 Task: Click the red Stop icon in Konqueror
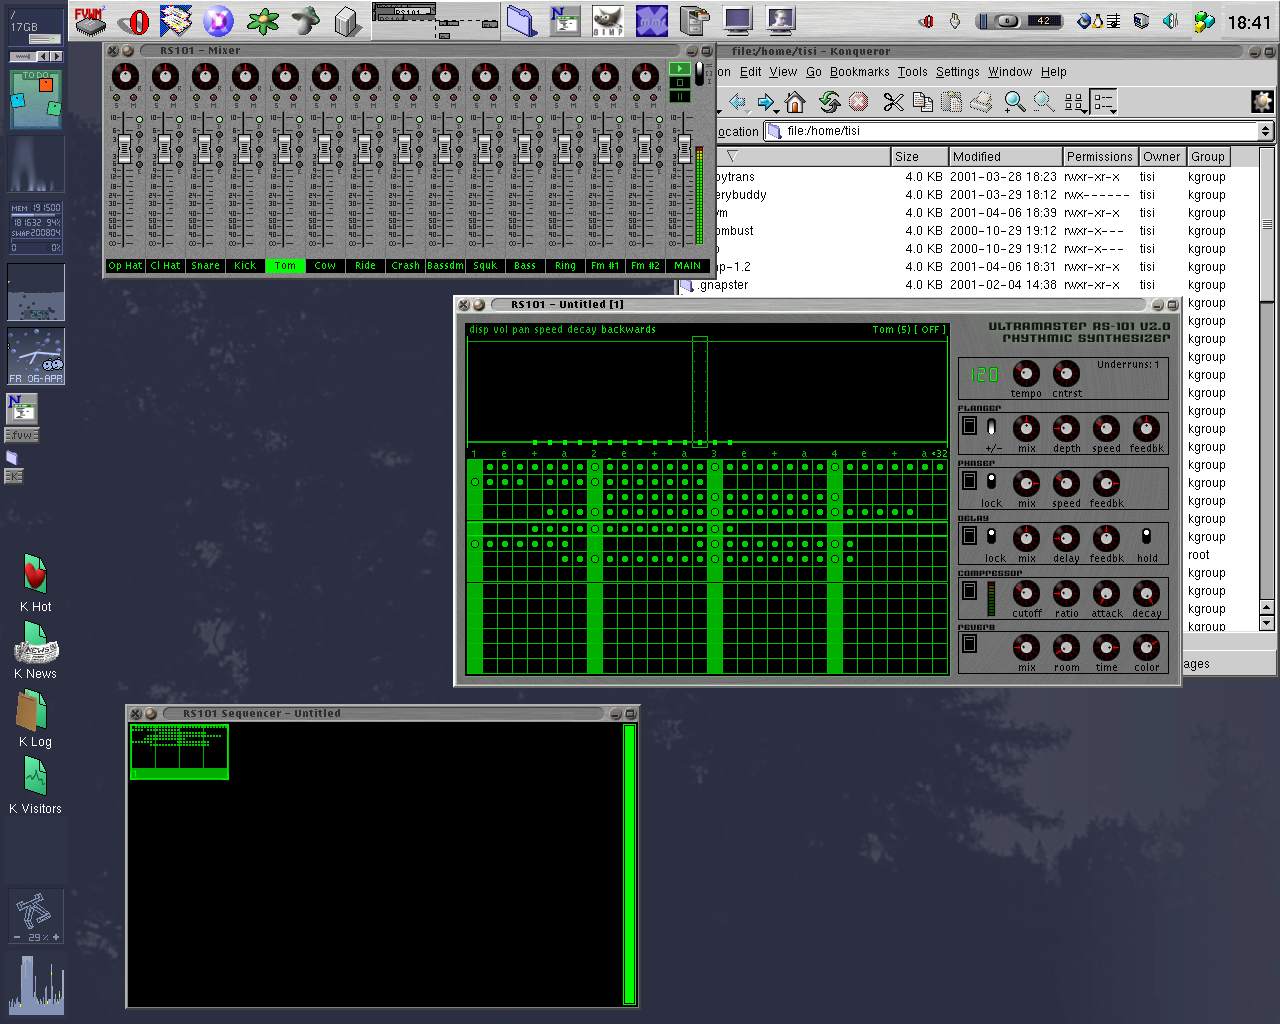[858, 102]
